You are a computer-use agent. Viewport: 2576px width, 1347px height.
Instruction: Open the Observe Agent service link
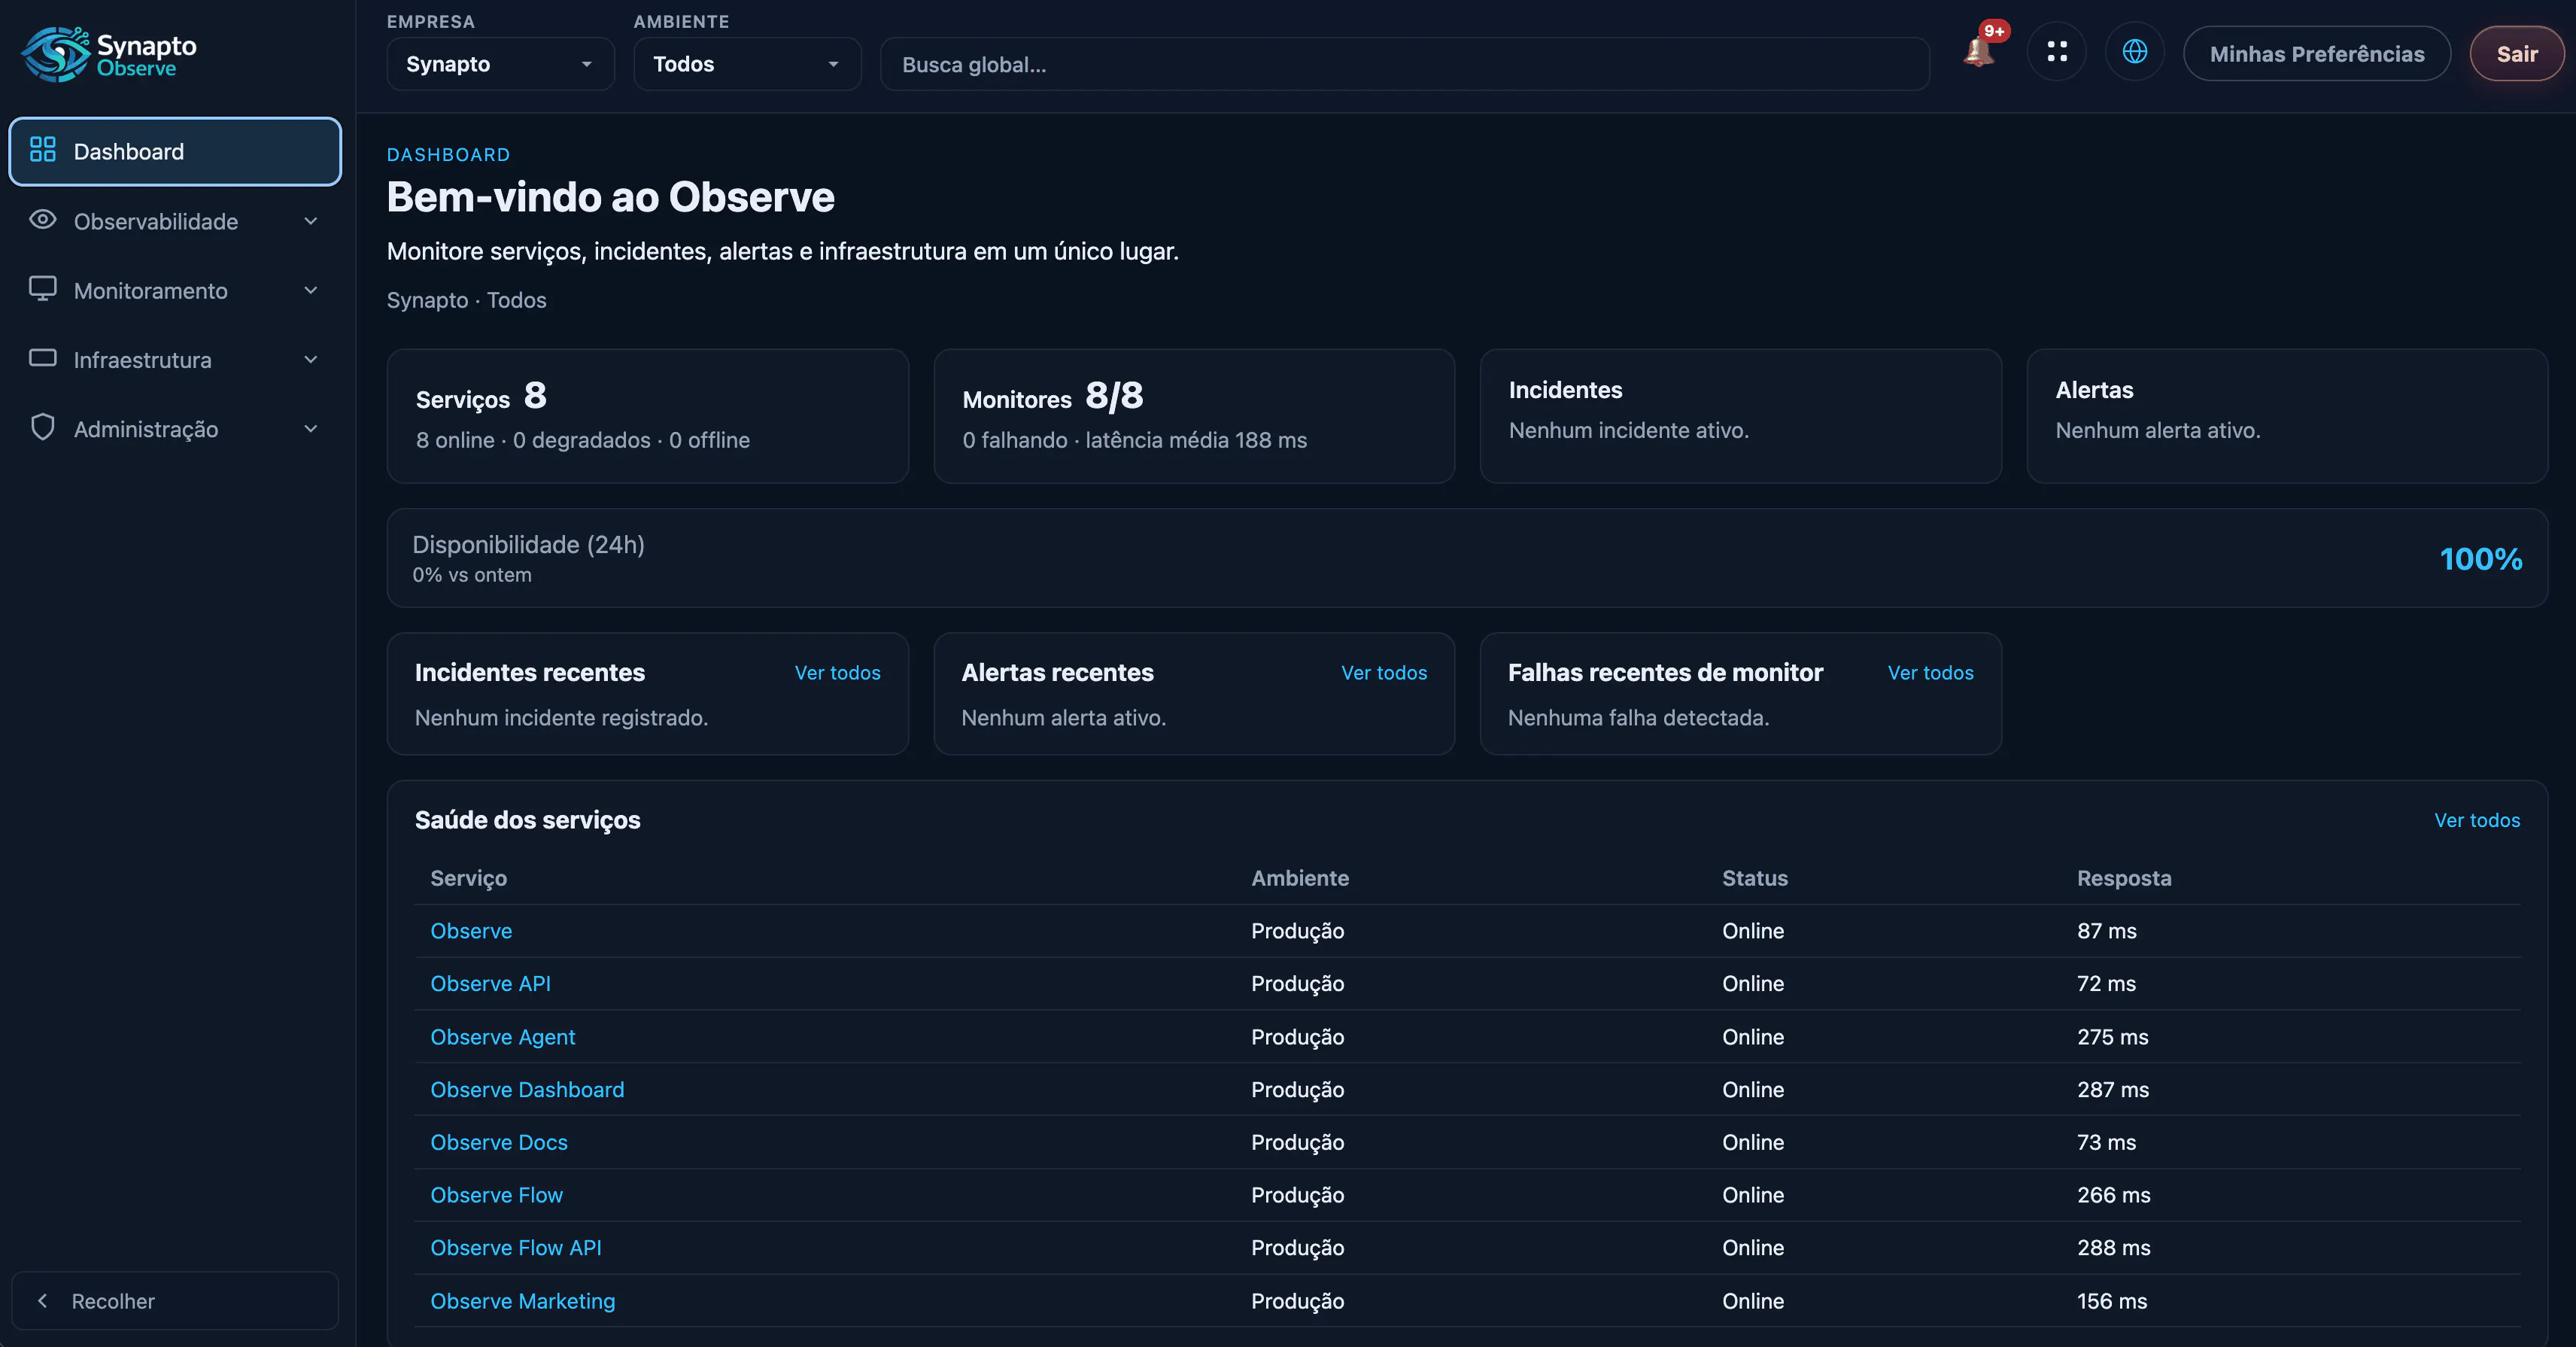503,1037
